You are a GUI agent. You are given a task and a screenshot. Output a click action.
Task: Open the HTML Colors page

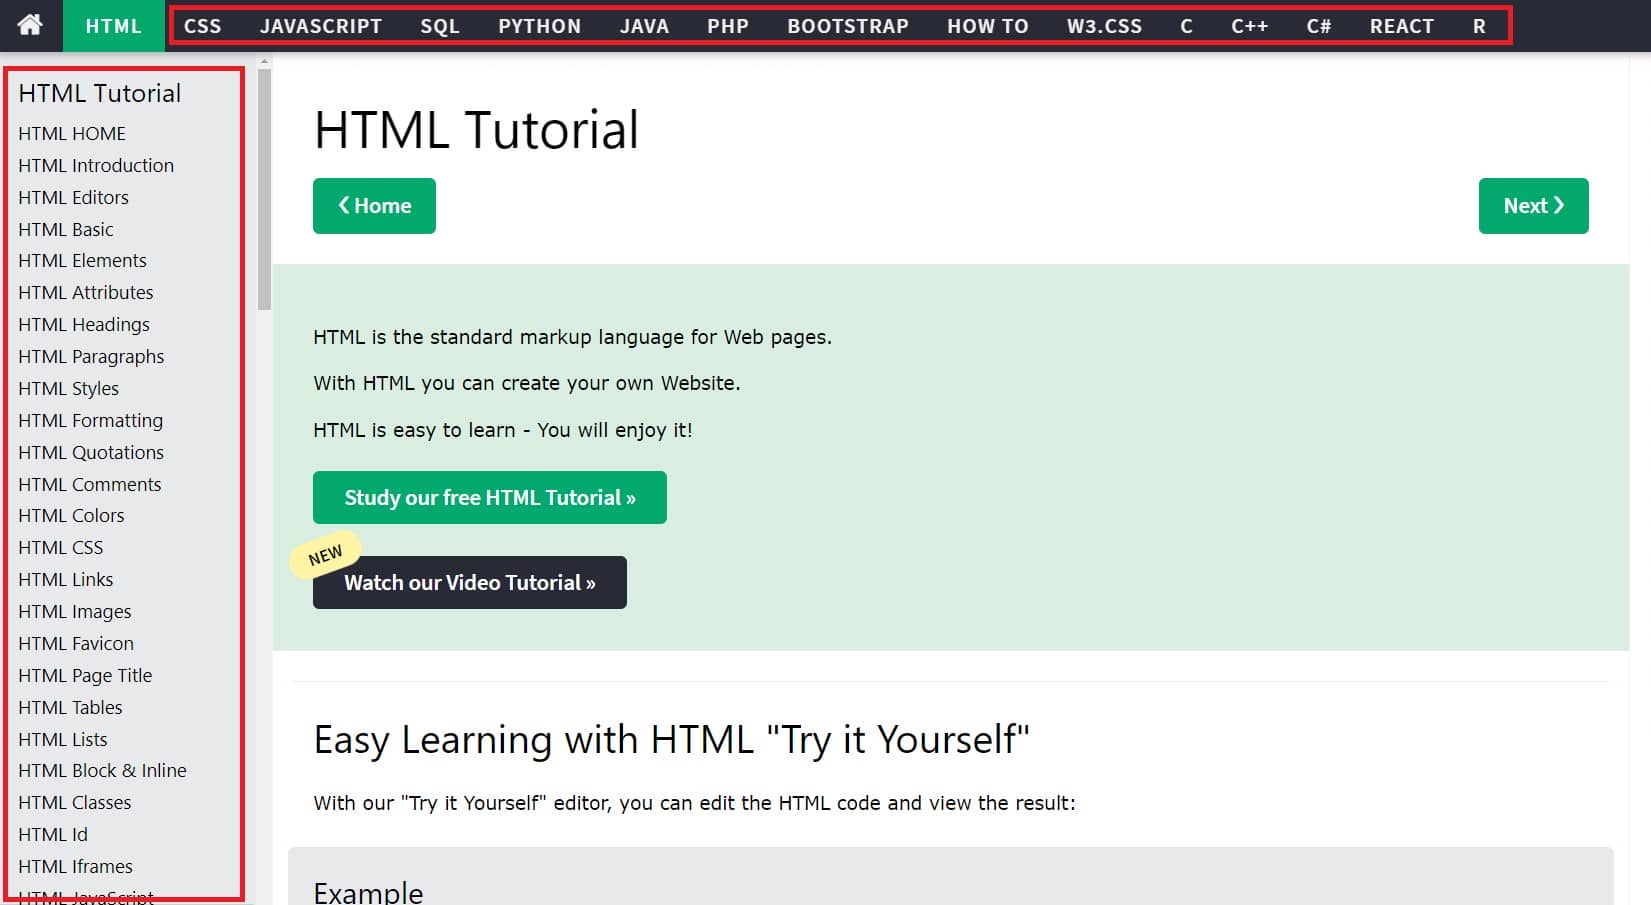click(x=71, y=515)
